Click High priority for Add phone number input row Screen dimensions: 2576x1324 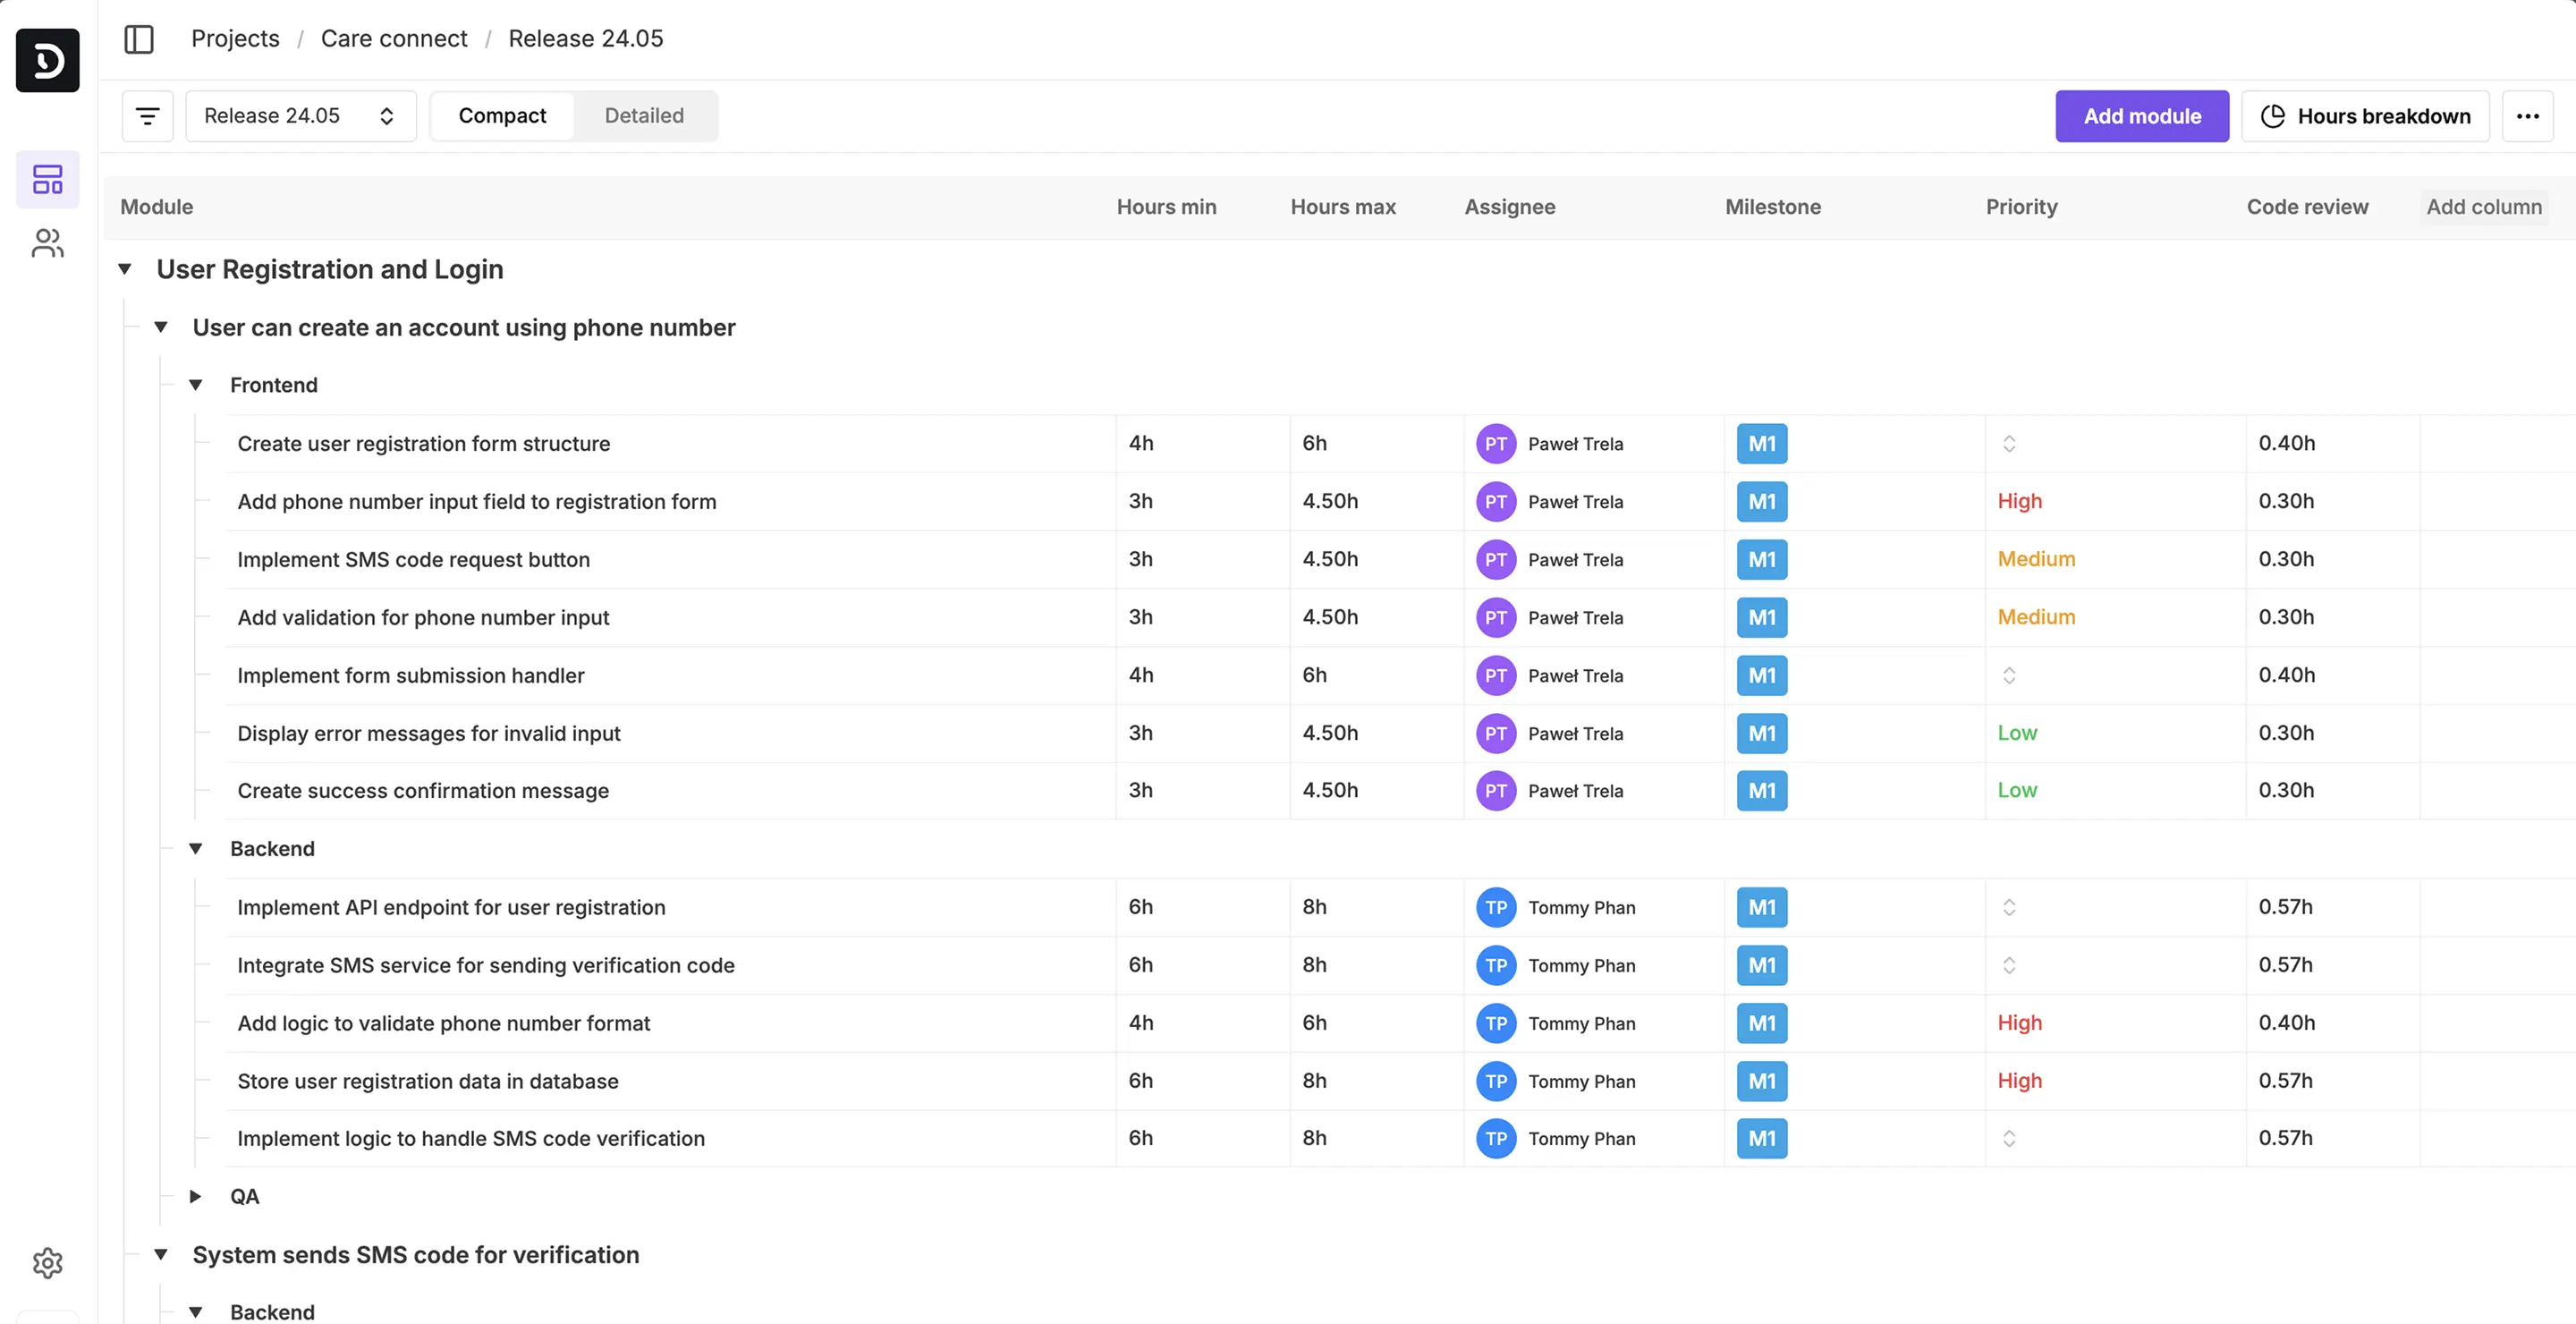pyautogui.click(x=2019, y=502)
